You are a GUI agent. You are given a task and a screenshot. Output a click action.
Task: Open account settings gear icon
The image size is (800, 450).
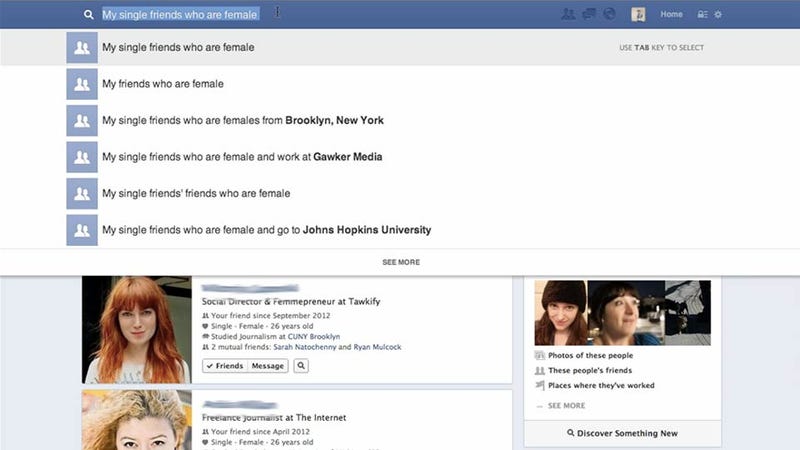coord(718,14)
